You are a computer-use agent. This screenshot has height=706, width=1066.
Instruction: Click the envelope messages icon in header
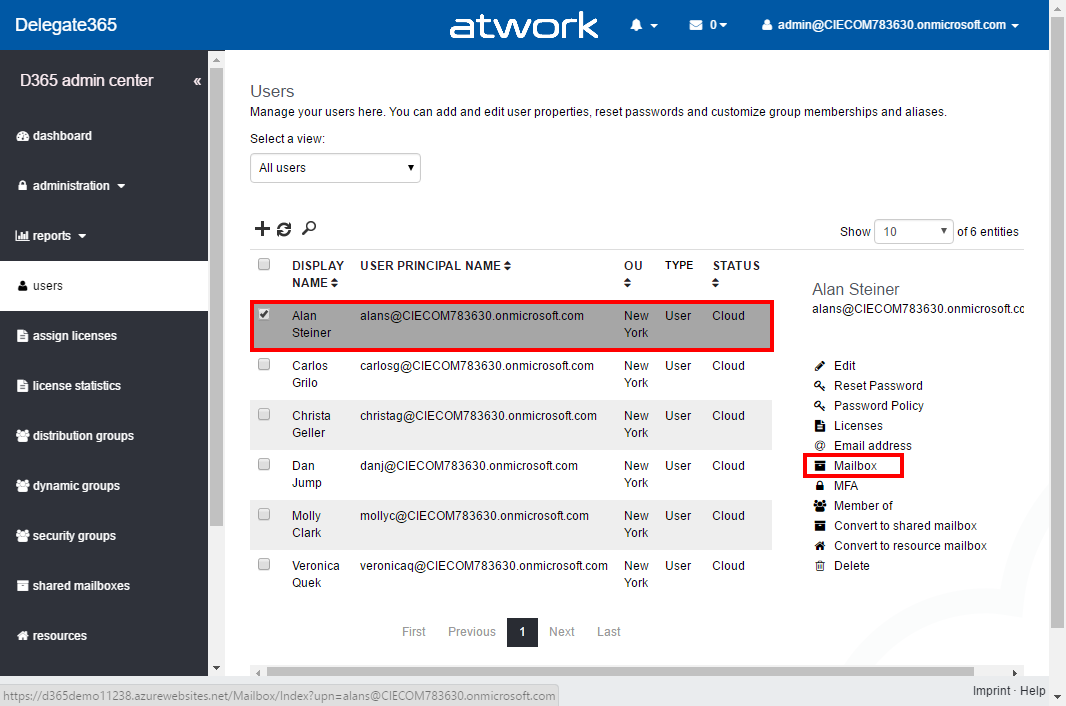696,25
